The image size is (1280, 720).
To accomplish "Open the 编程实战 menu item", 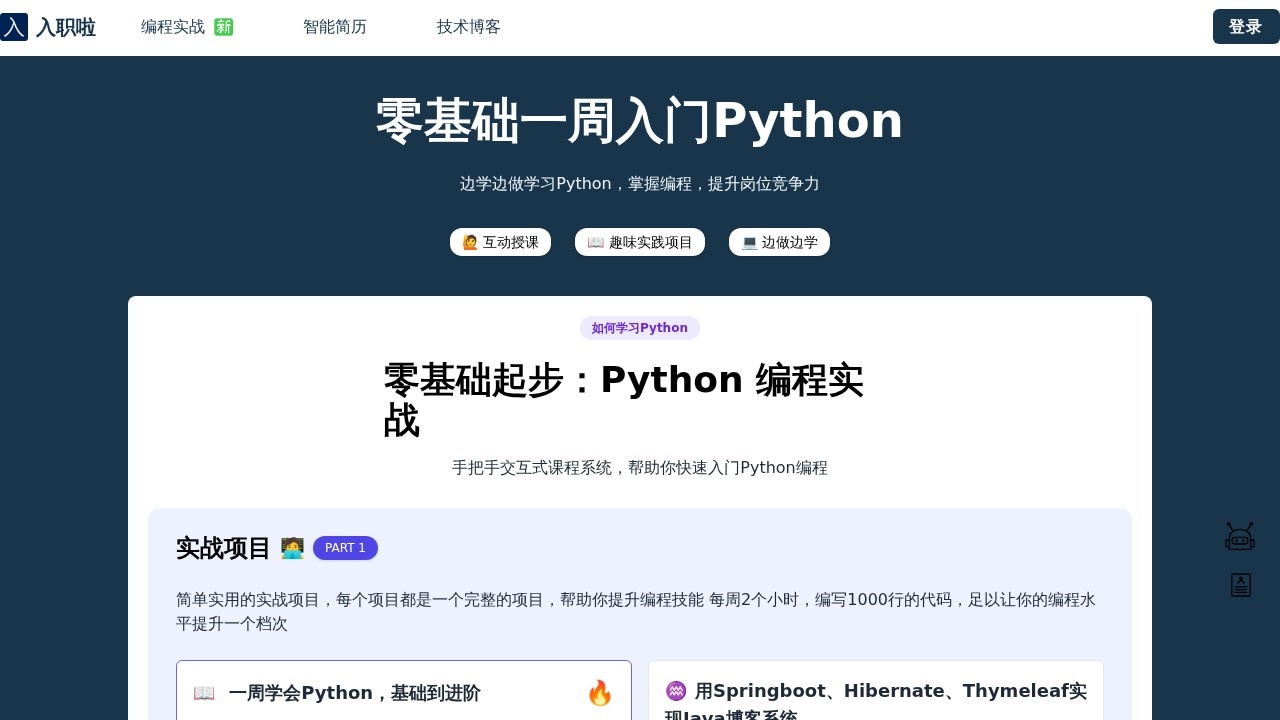I will 172,27.
